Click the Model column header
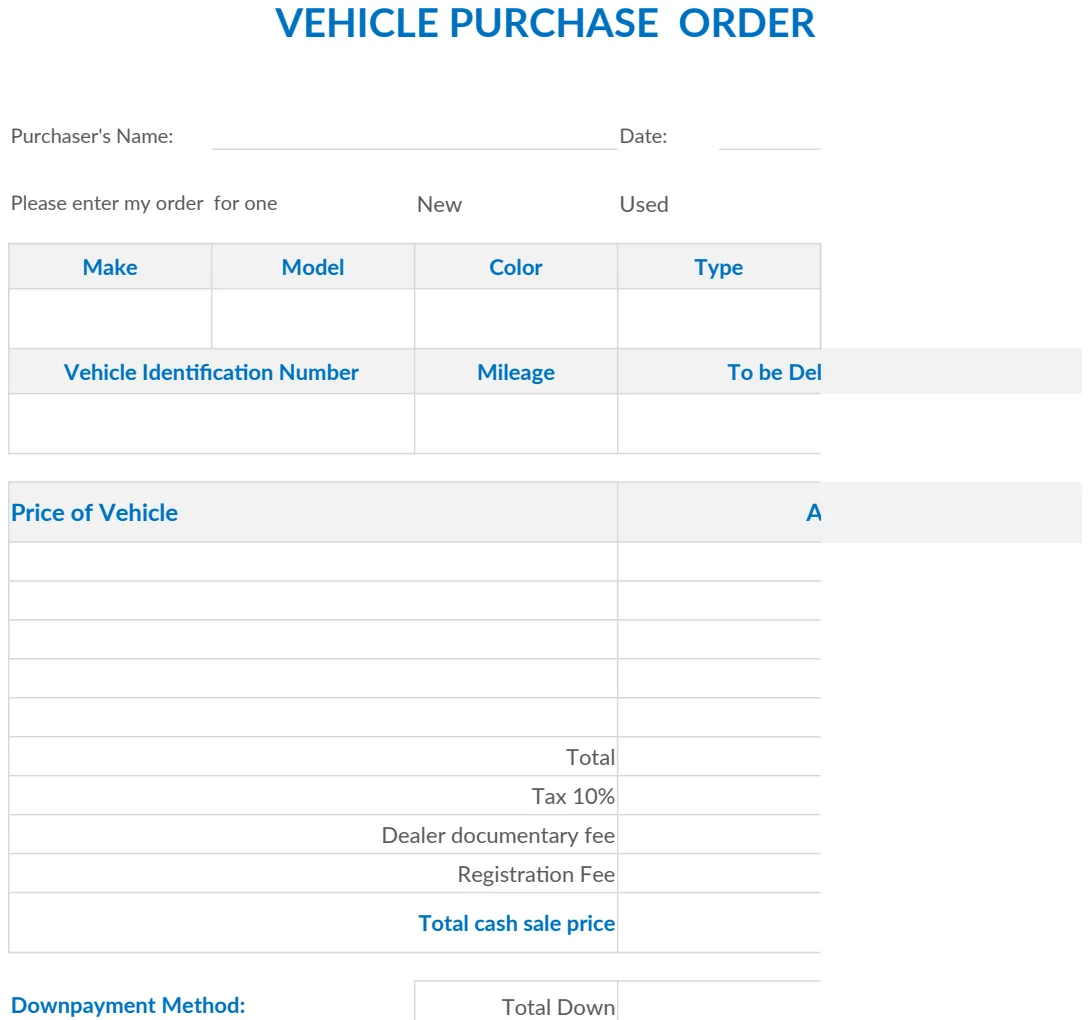Image resolution: width=1090 pixels, height=1020 pixels. (313, 267)
